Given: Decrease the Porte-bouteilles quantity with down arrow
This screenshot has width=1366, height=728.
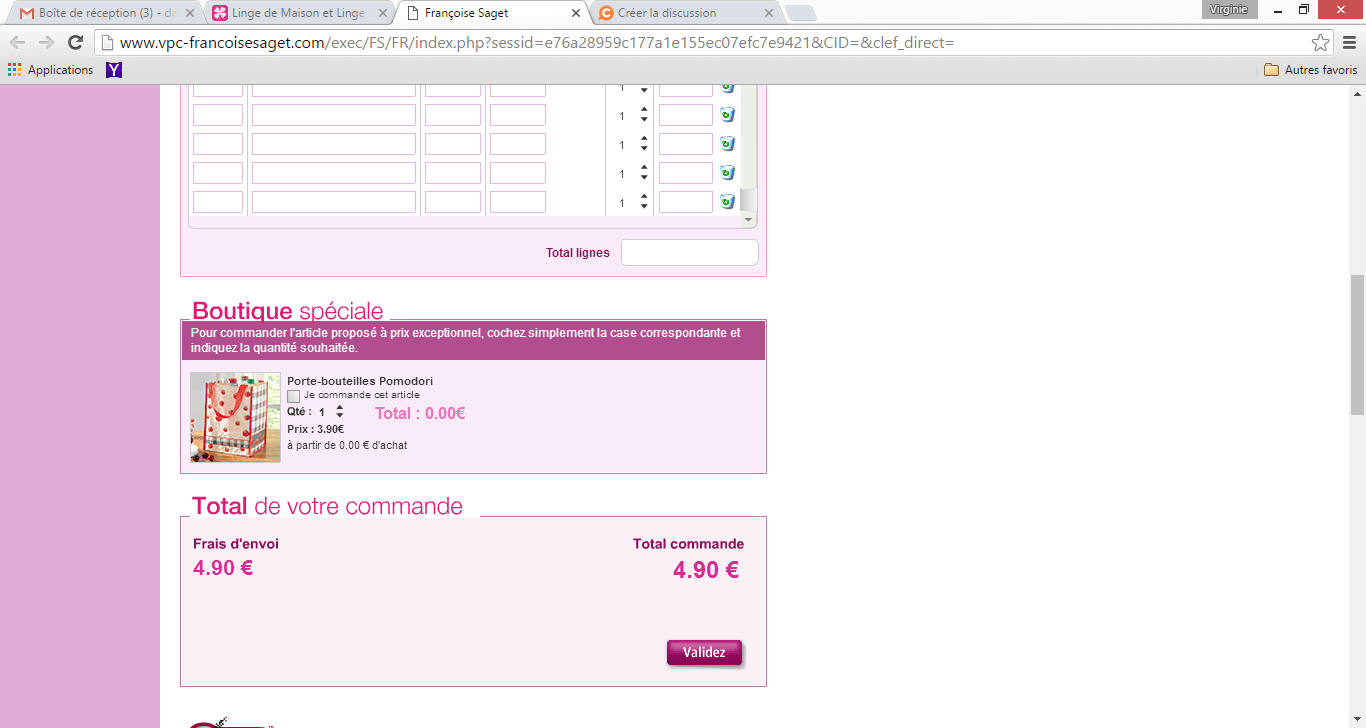Looking at the screenshot, I should pos(340,416).
